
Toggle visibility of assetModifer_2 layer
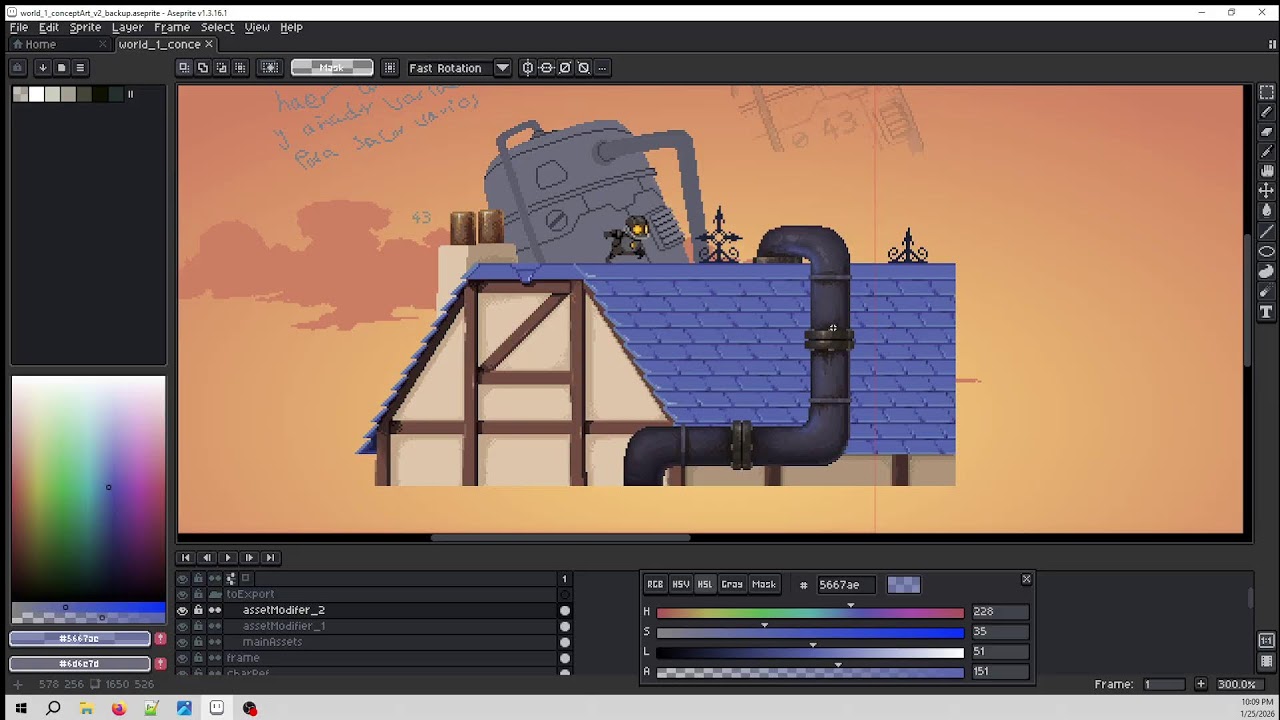182,610
